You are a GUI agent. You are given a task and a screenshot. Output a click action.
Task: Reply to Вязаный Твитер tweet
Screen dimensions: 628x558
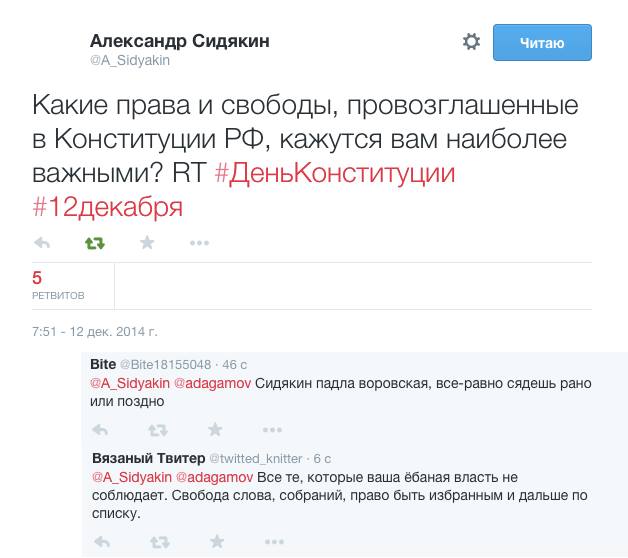(102, 542)
